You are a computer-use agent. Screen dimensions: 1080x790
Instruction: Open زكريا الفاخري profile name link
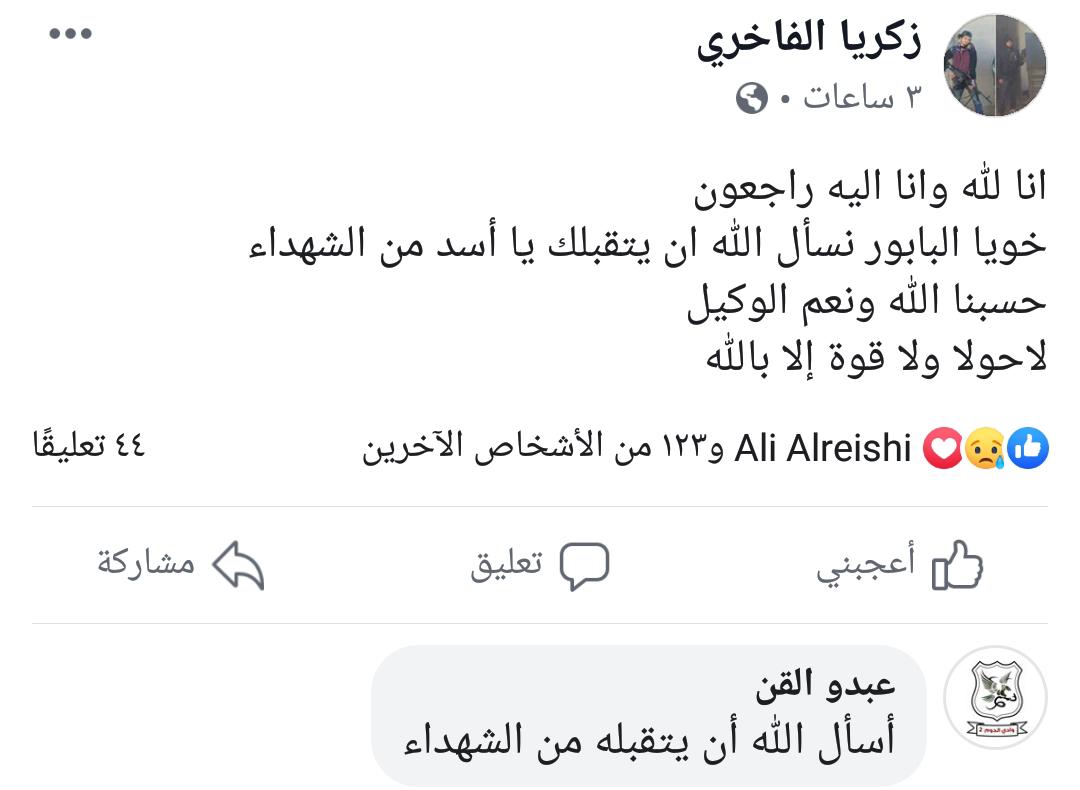coord(809,40)
